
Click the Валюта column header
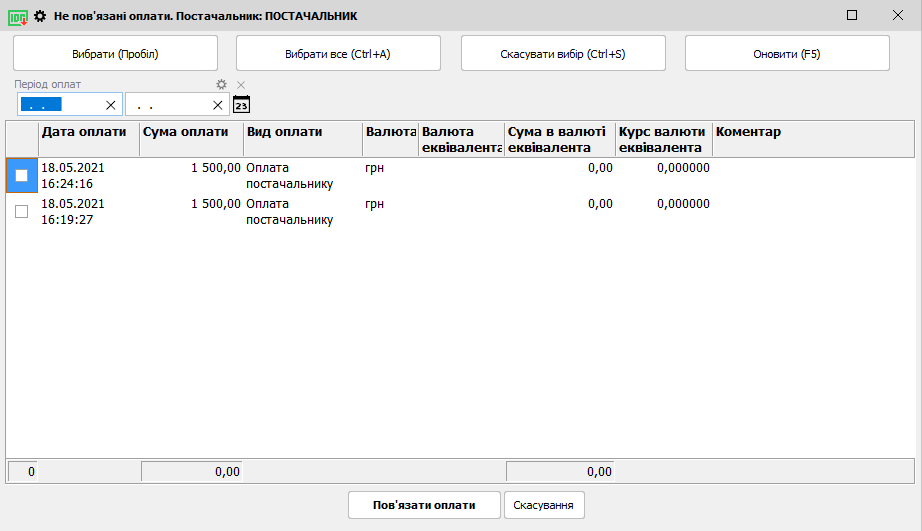point(390,139)
